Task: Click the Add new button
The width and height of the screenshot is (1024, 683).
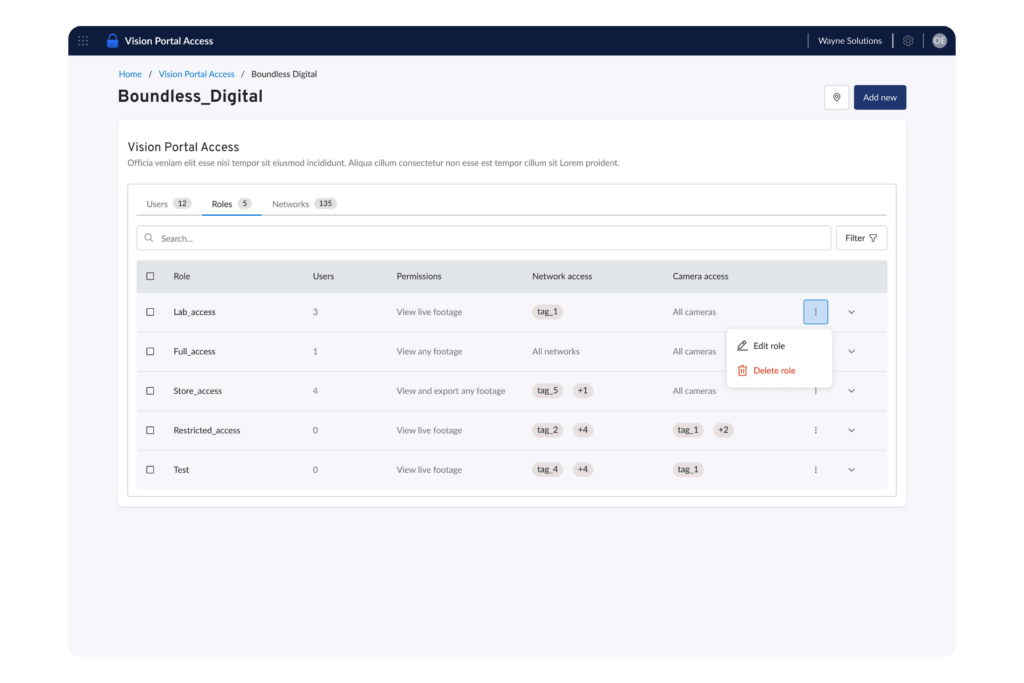Action: (x=879, y=96)
